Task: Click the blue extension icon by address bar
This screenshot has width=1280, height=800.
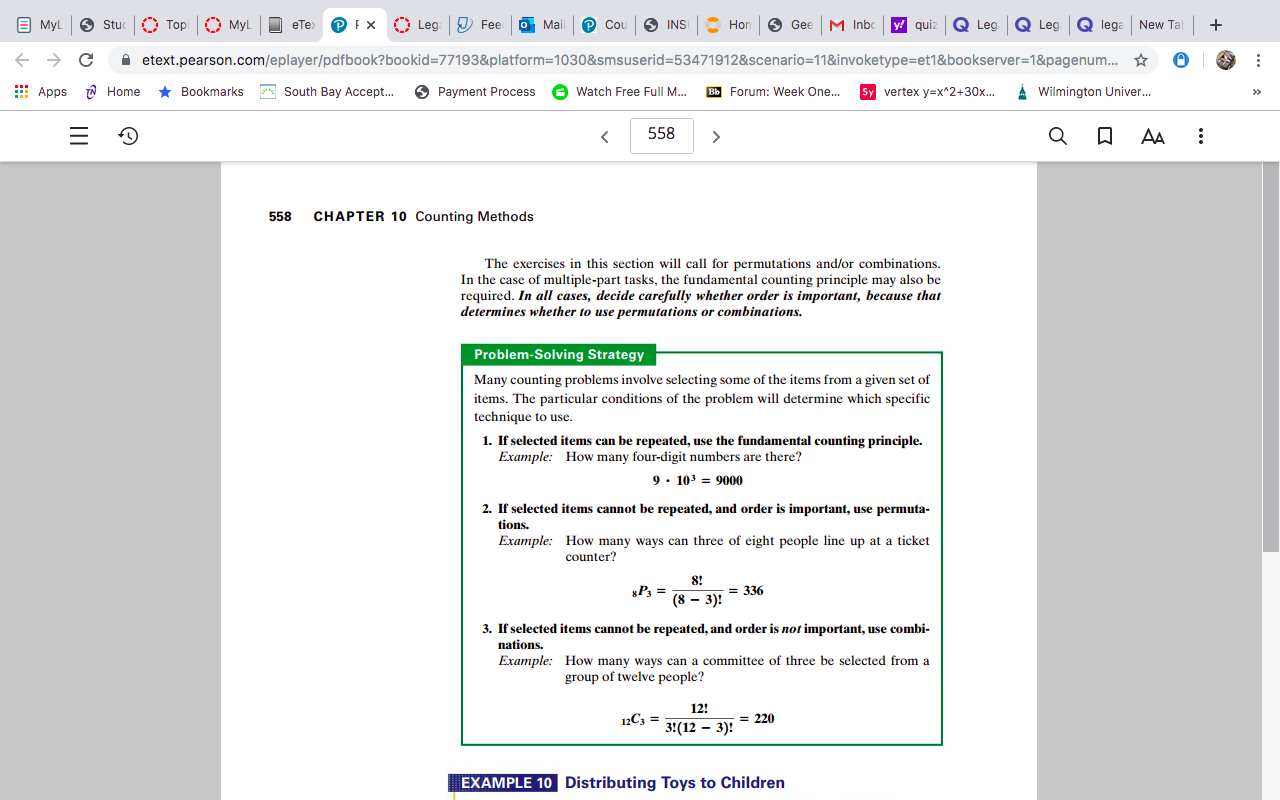Action: [1181, 60]
